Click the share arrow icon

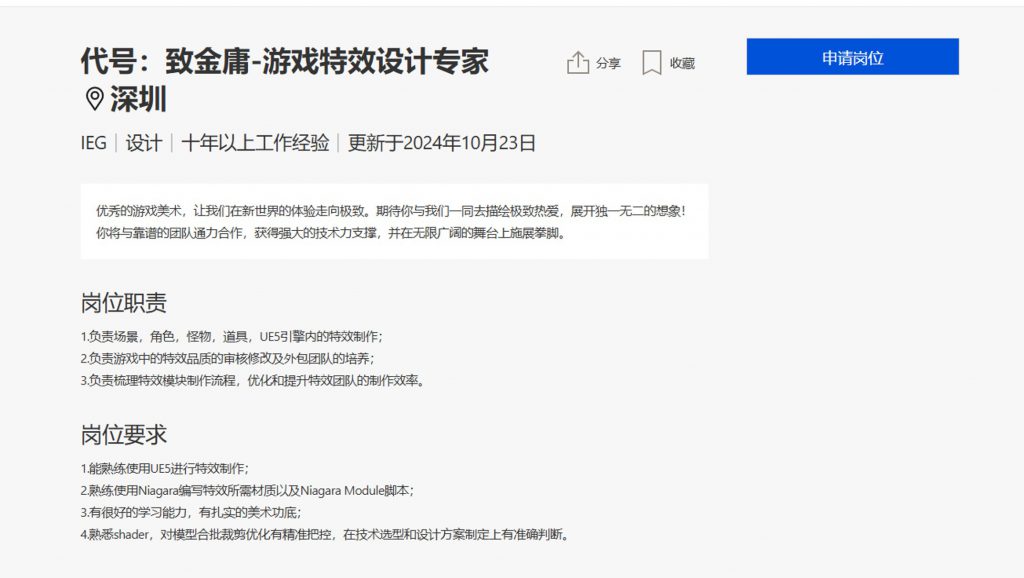[578, 63]
